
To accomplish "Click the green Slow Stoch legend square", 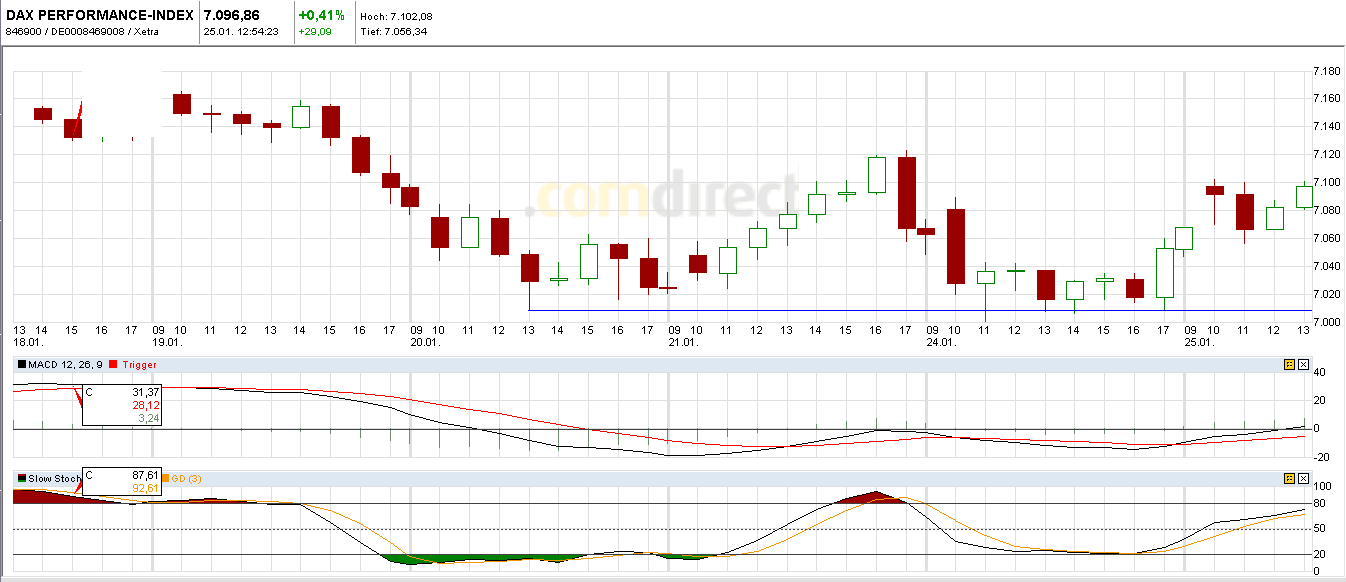I will click(22, 478).
